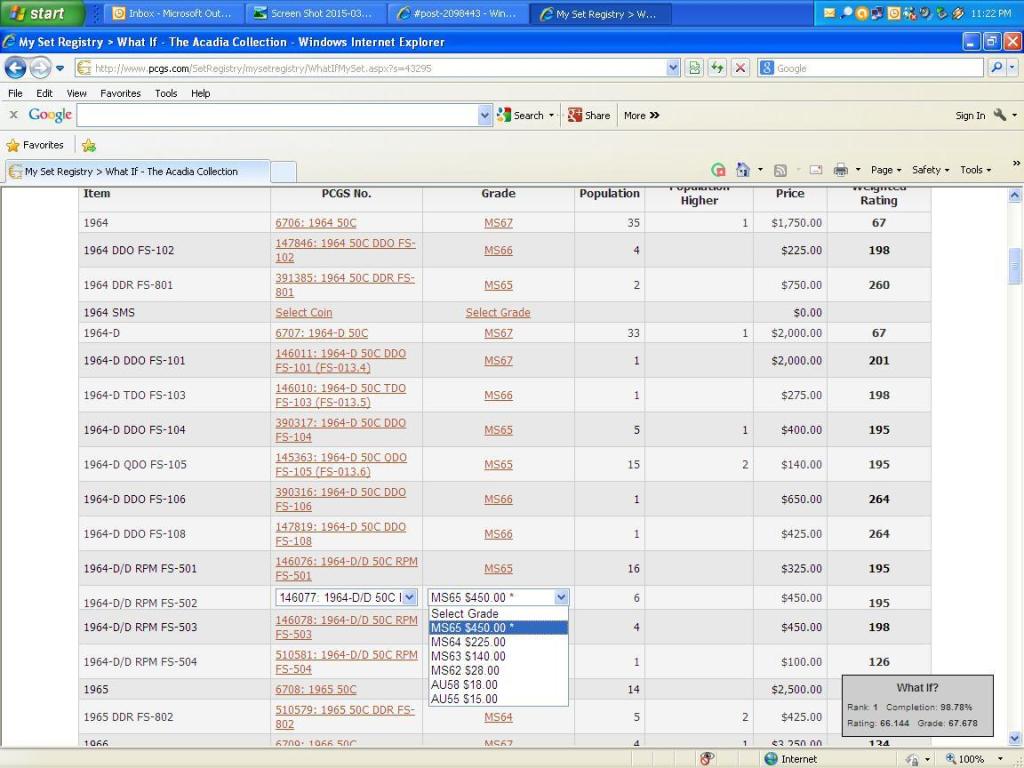Click the Read Mail envelope icon
The height and width of the screenshot is (768, 1024).
click(816, 170)
